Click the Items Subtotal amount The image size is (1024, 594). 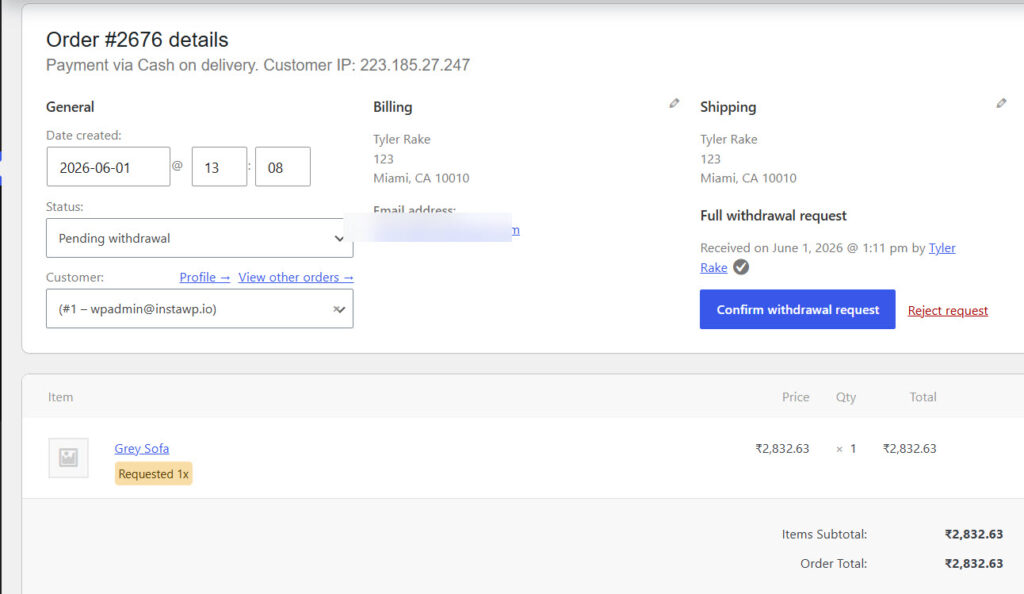[x=974, y=534]
